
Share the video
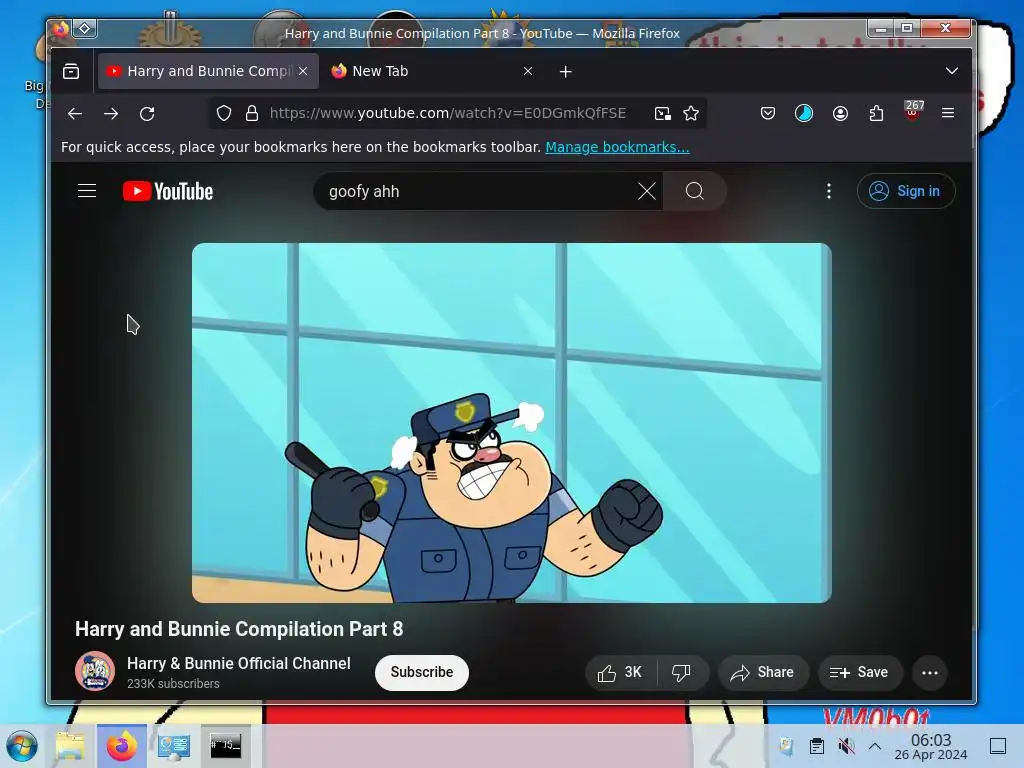click(763, 673)
